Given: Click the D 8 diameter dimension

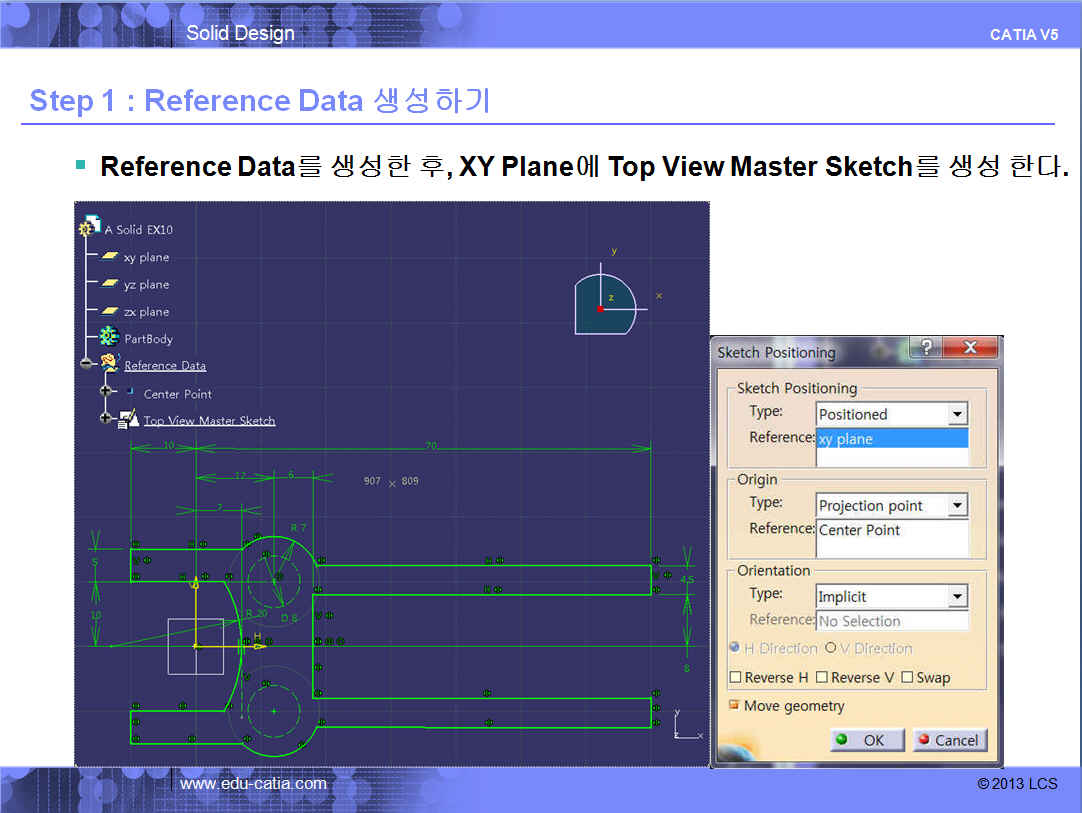Looking at the screenshot, I should tap(289, 618).
